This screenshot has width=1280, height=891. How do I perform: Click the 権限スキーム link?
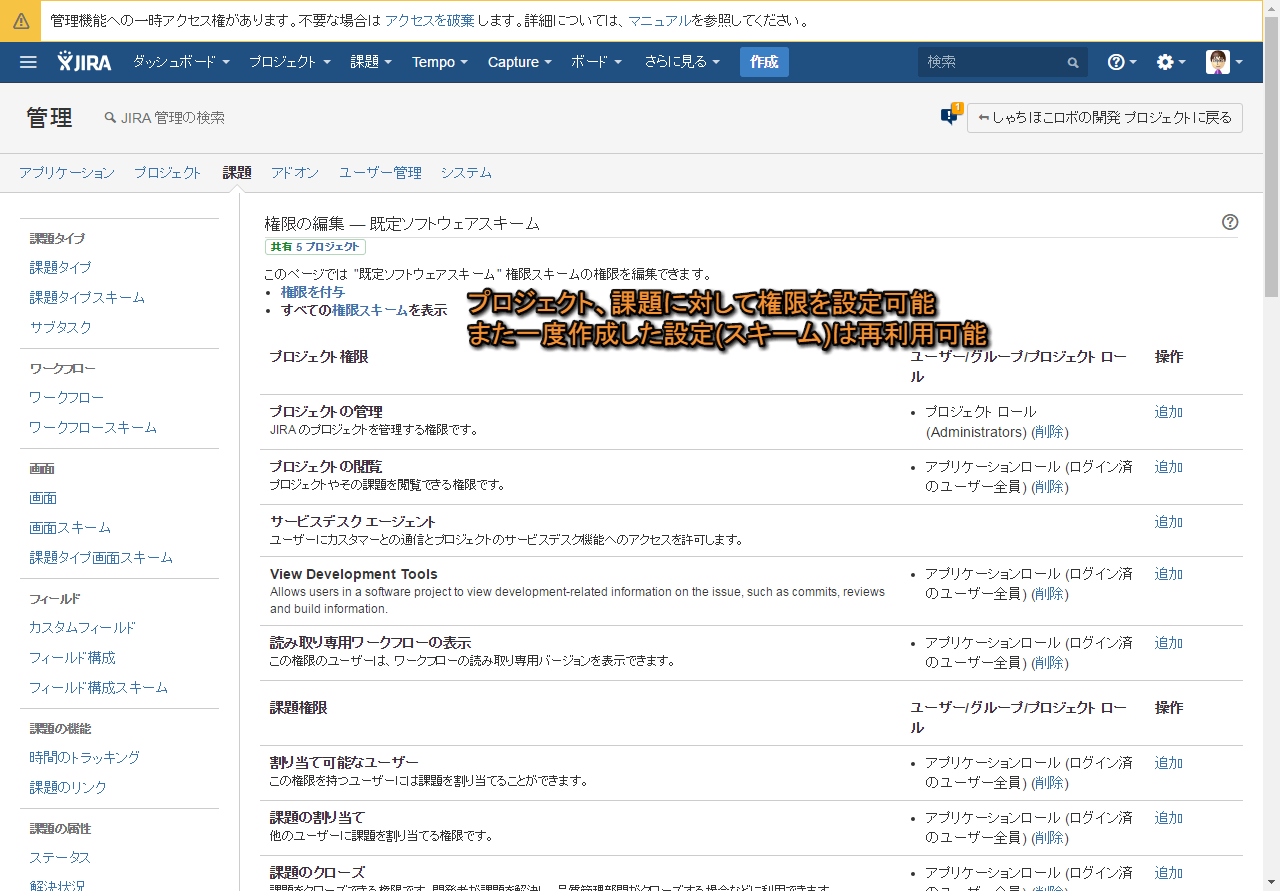click(370, 310)
